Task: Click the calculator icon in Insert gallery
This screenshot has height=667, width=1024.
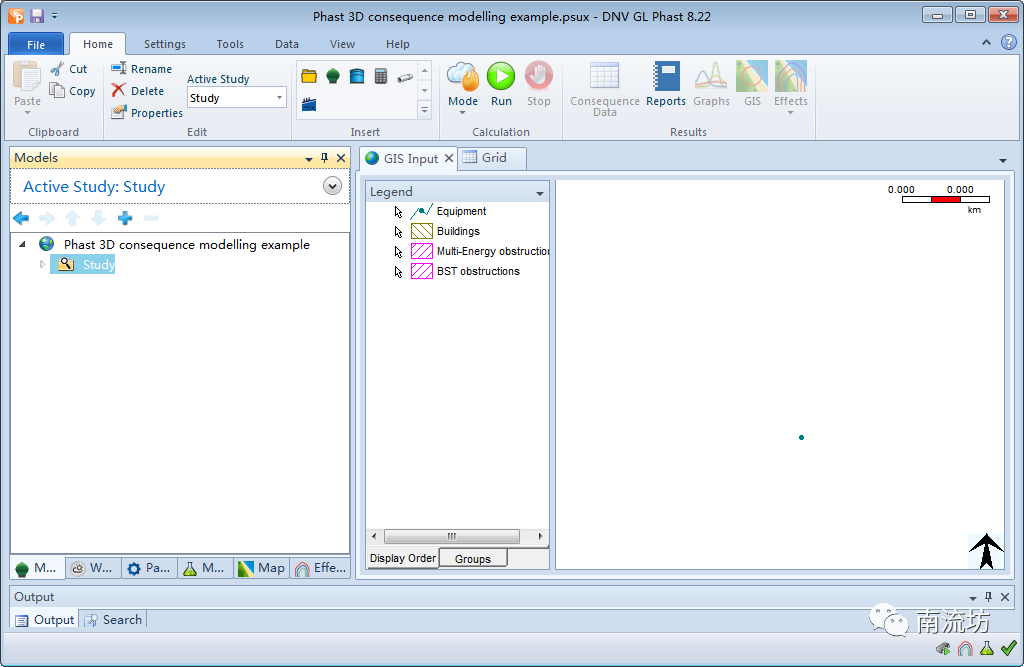Action: (381, 77)
